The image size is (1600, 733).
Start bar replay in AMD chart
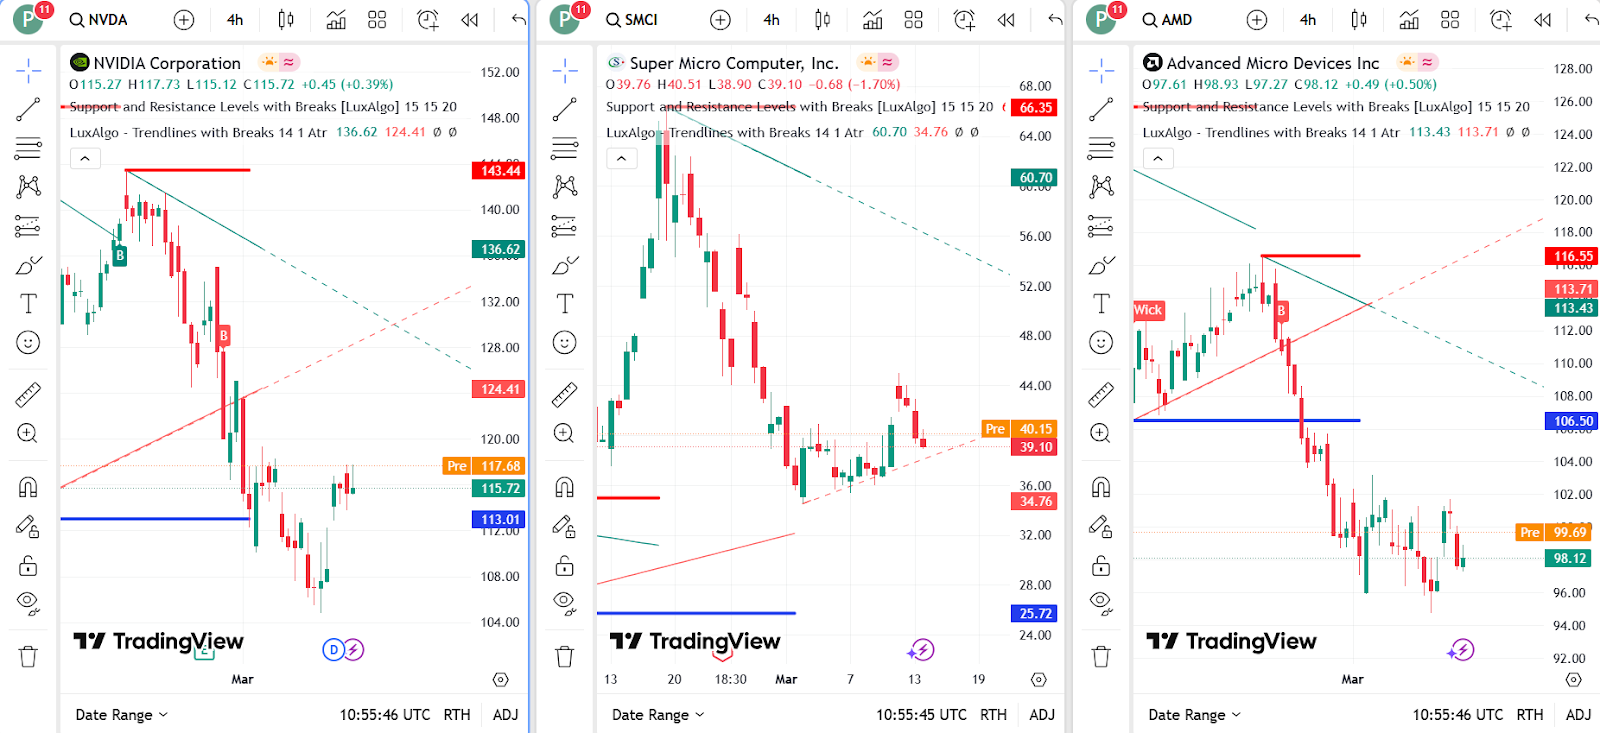coord(1543,20)
